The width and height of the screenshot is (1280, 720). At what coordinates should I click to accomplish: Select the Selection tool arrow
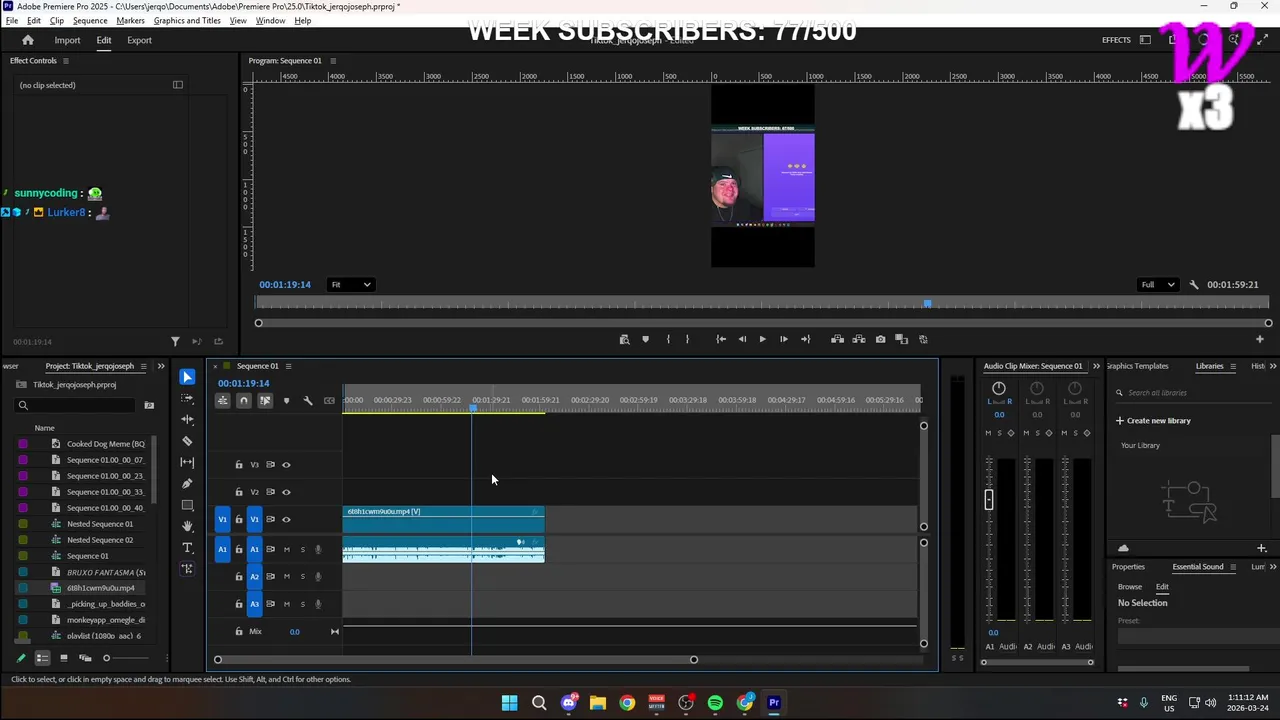(x=187, y=377)
